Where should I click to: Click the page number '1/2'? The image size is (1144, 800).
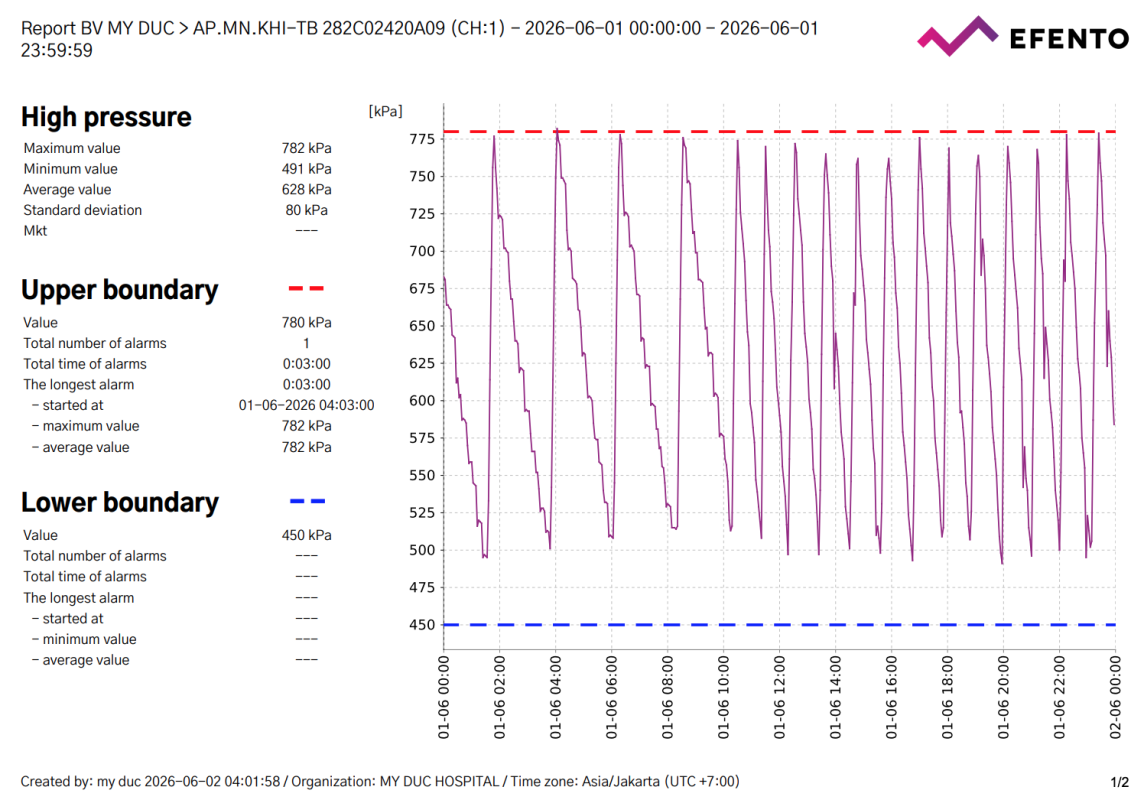(1120, 782)
